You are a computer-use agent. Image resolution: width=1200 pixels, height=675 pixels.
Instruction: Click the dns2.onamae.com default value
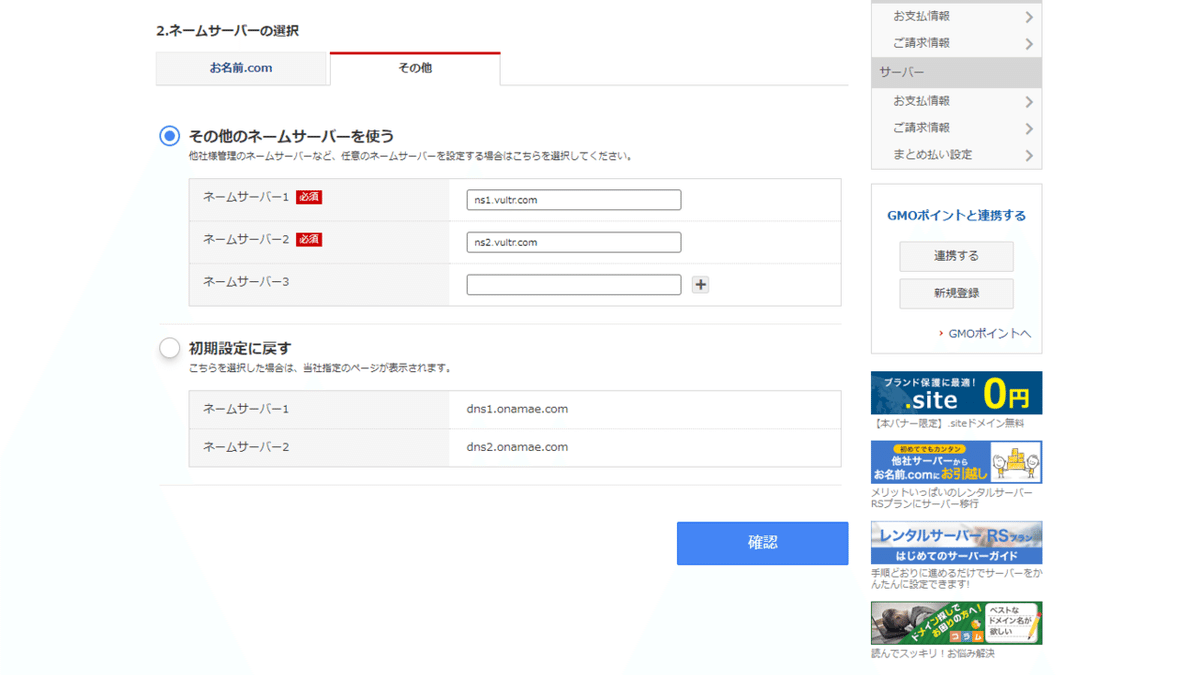click(x=517, y=447)
